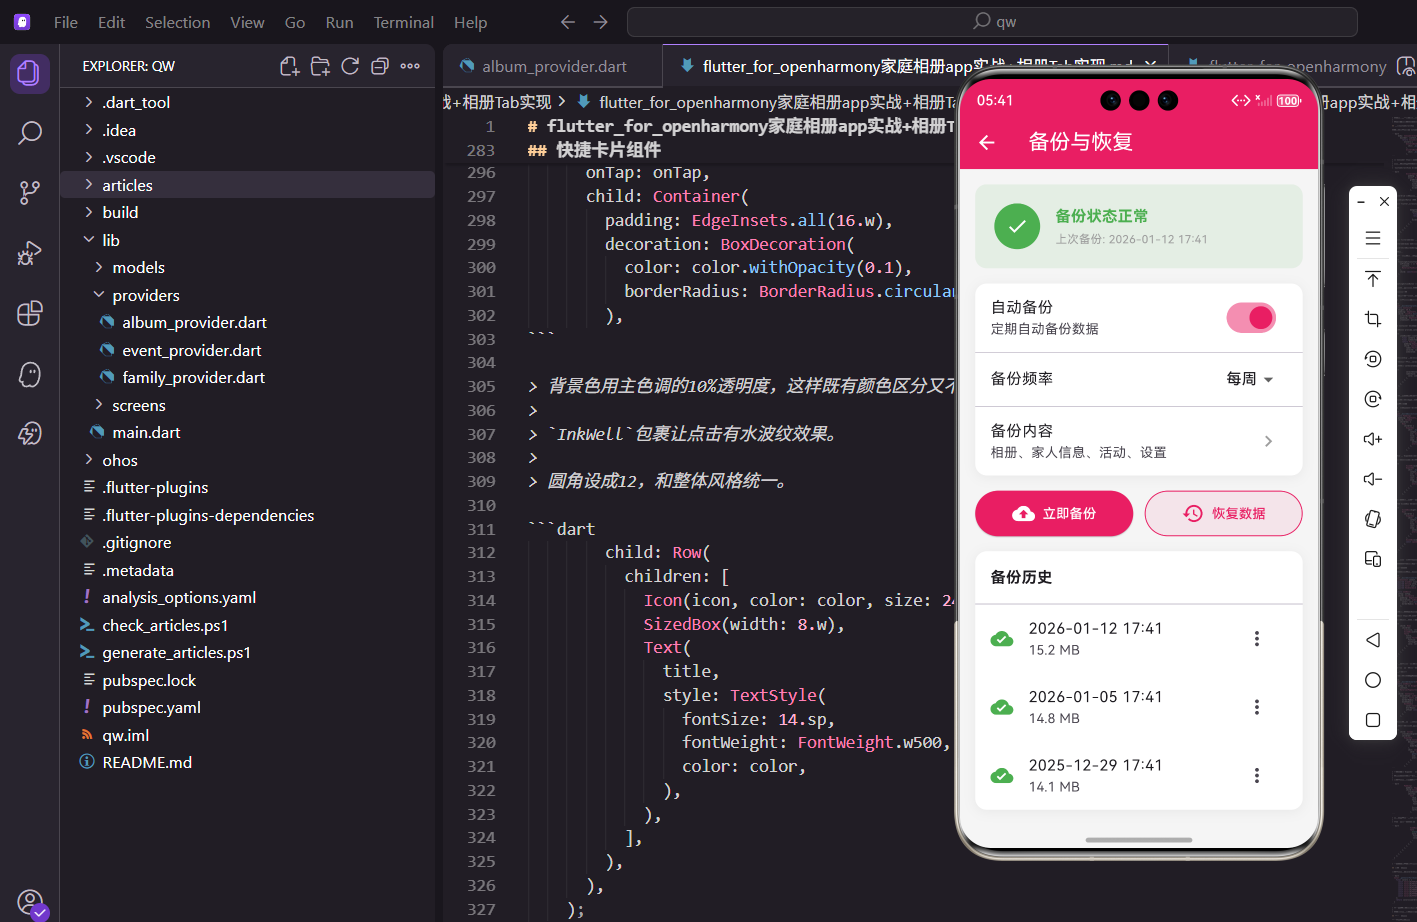Open the Edit menu

[111, 22]
